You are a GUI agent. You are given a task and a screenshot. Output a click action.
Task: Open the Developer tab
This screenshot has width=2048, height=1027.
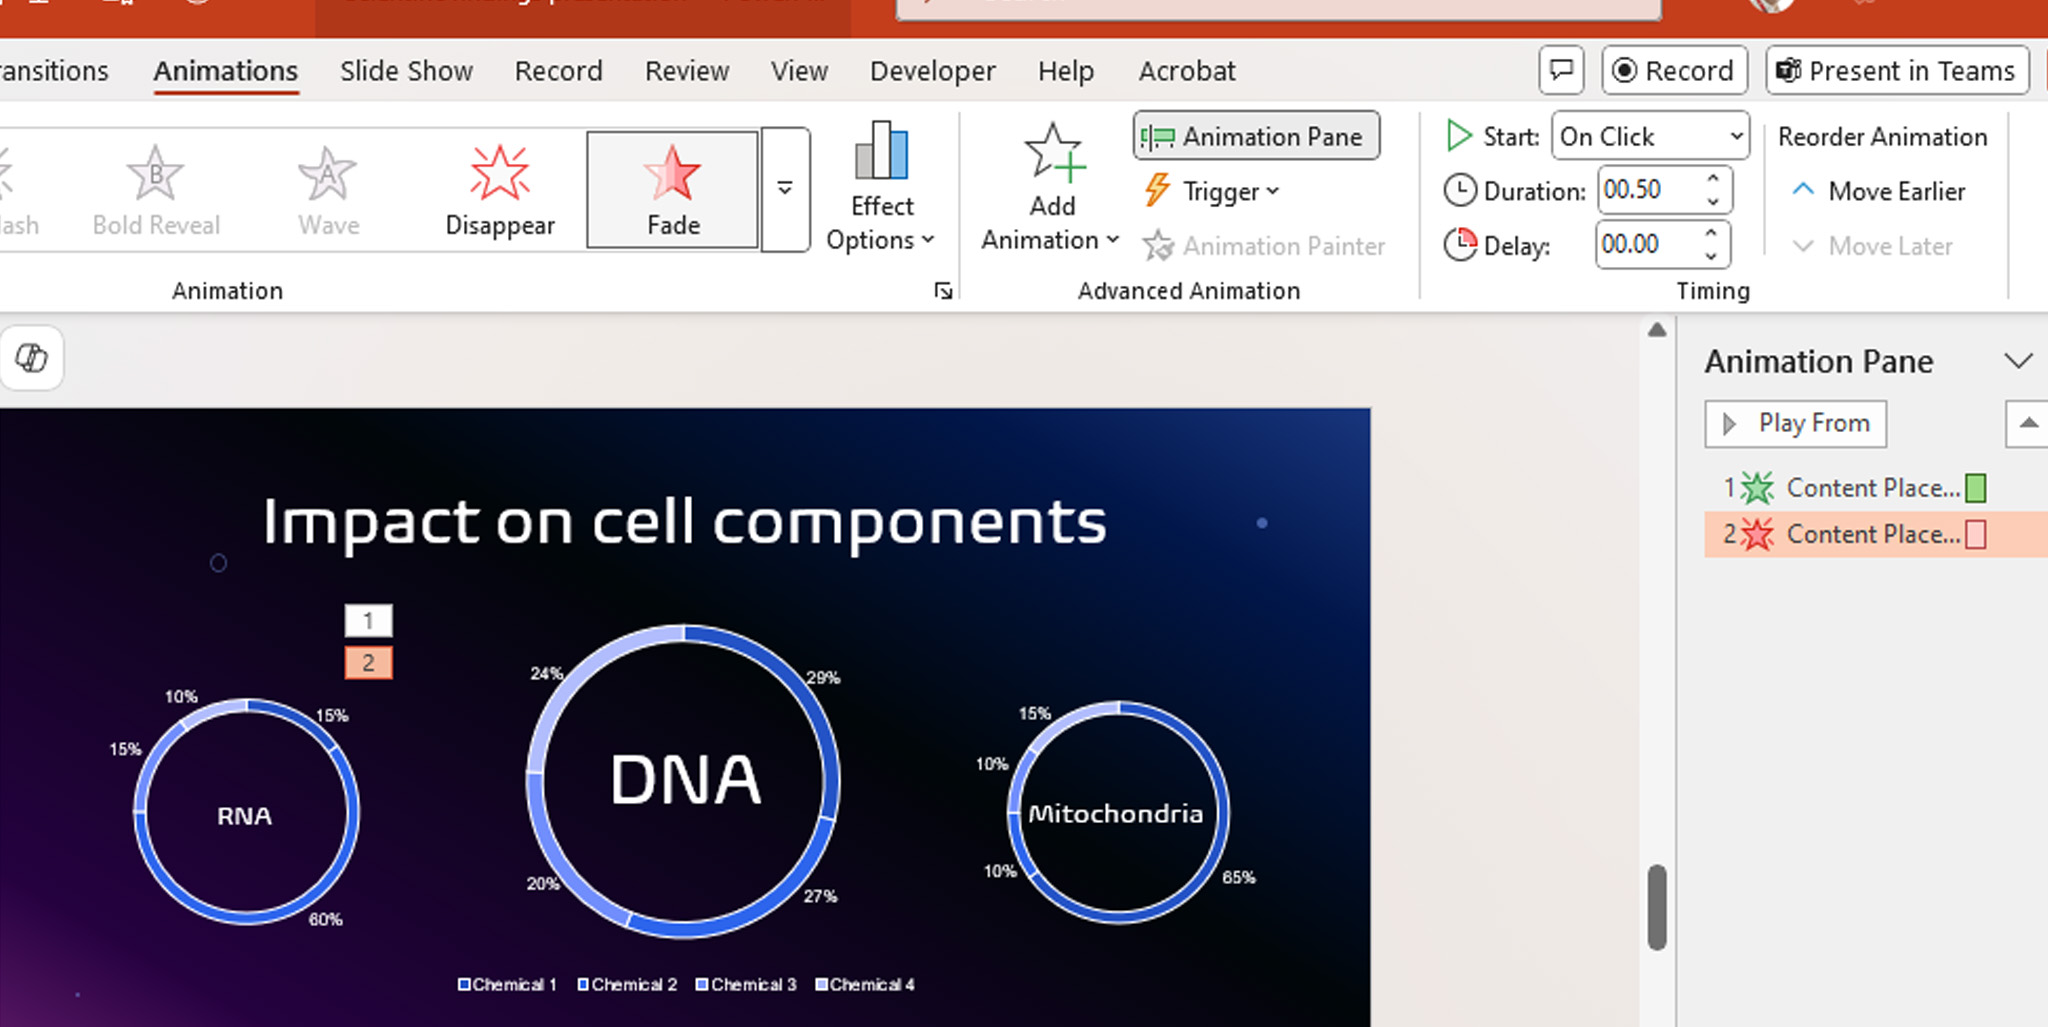click(932, 71)
